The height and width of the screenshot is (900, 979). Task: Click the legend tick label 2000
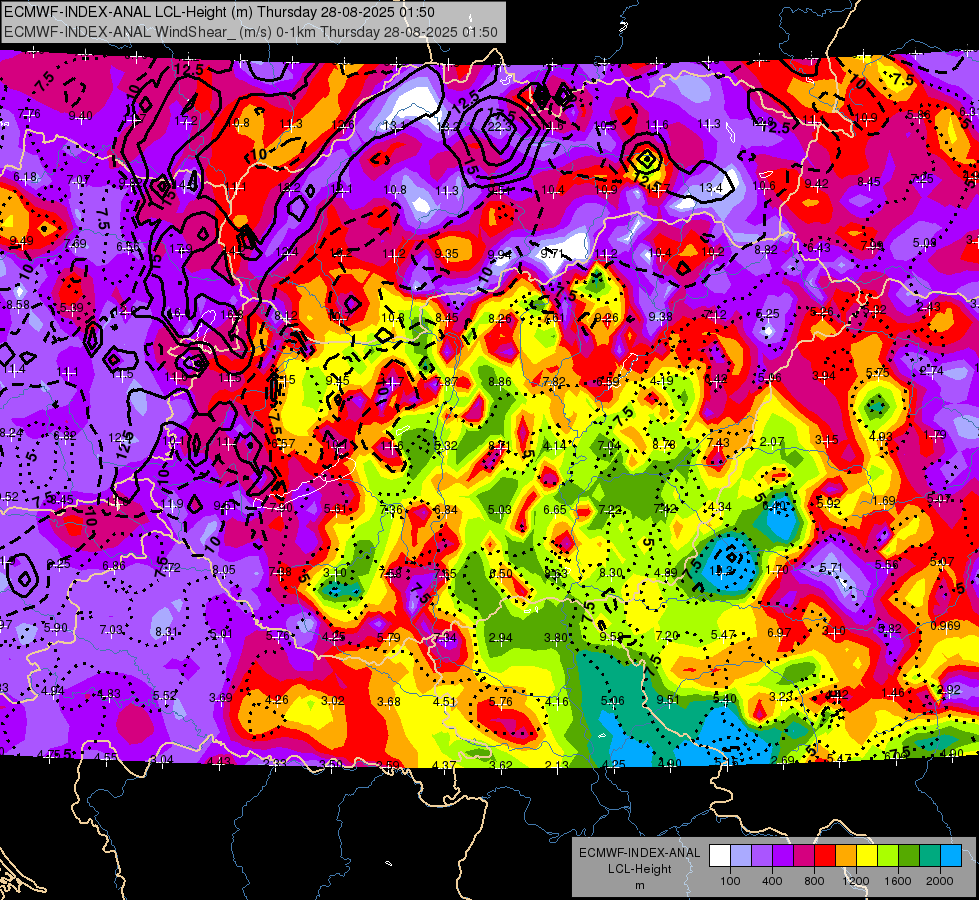(x=940, y=881)
